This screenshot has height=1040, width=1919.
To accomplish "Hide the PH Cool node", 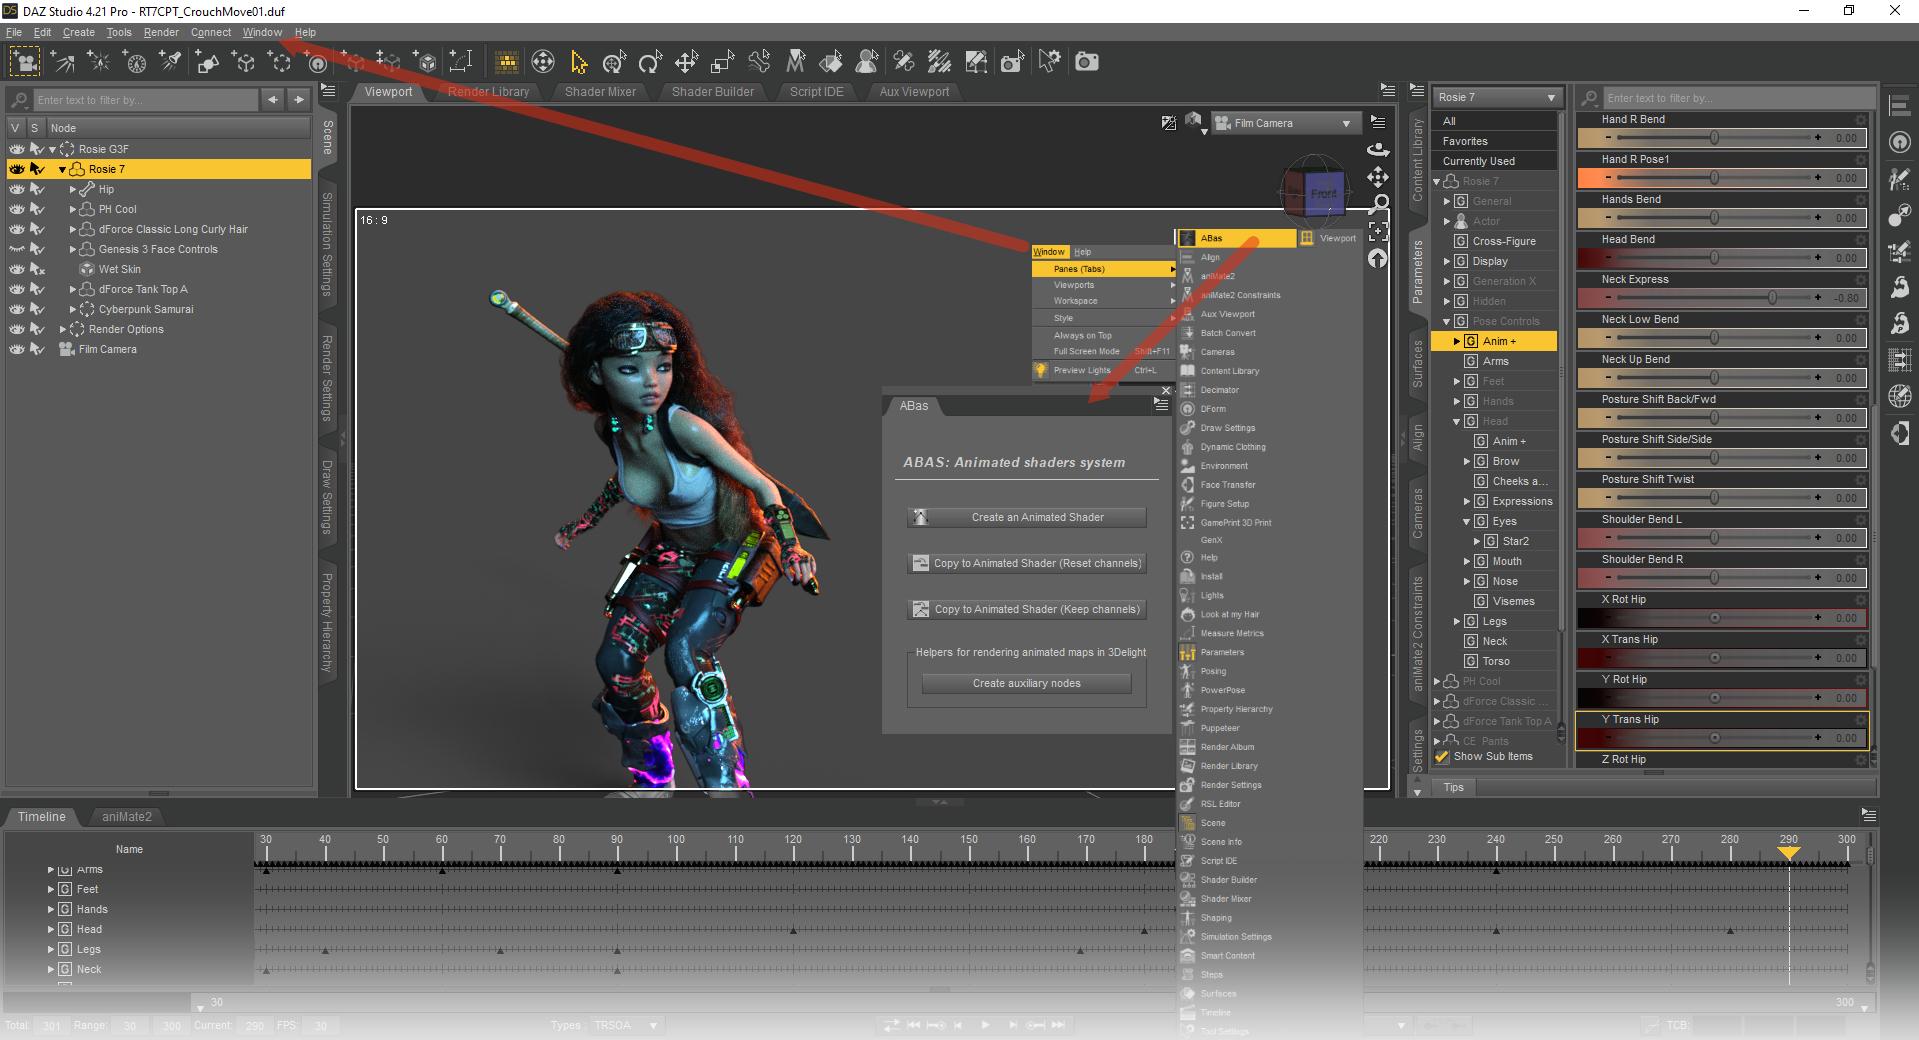I will click(17, 209).
